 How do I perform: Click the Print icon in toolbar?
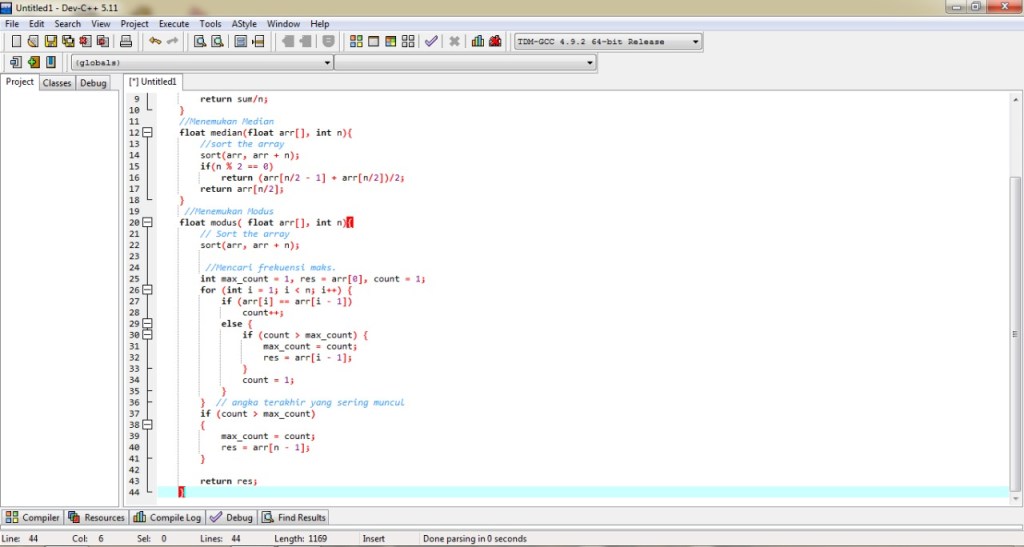pos(126,42)
